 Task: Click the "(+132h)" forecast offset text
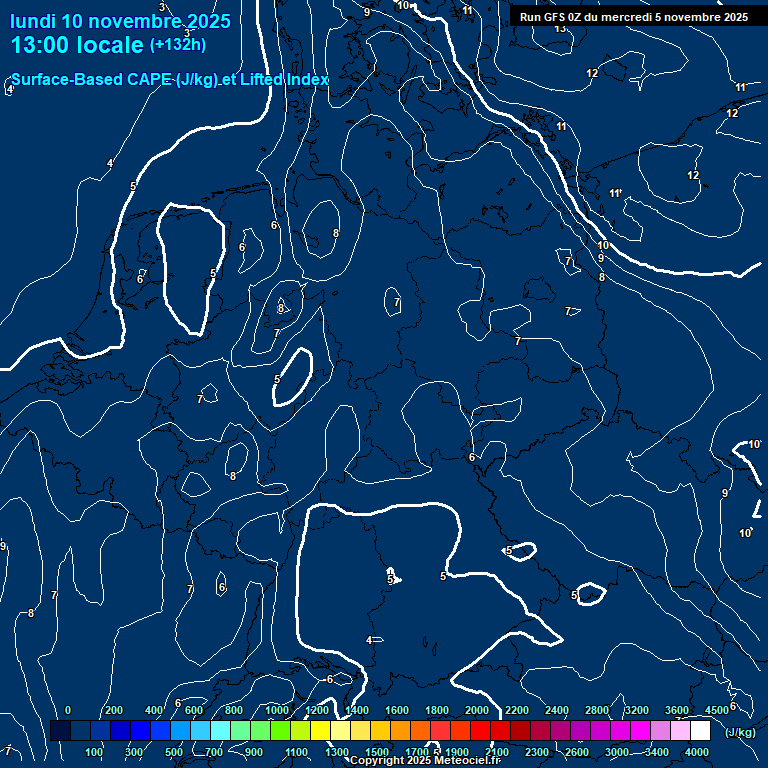pyautogui.click(x=178, y=45)
